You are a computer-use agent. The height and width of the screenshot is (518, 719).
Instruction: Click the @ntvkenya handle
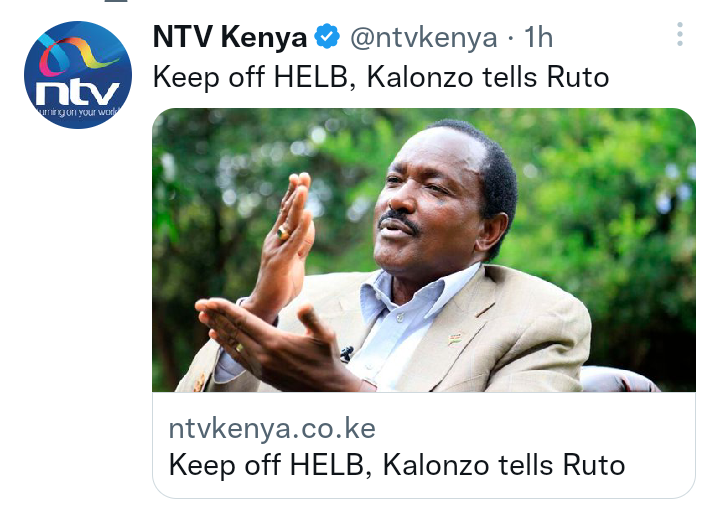(424, 37)
